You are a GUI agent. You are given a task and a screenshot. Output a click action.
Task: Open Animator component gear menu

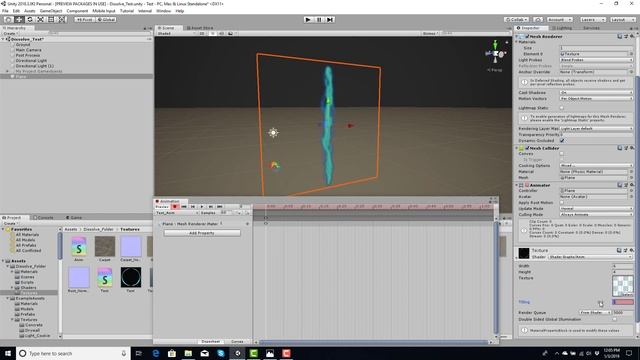tap(632, 185)
